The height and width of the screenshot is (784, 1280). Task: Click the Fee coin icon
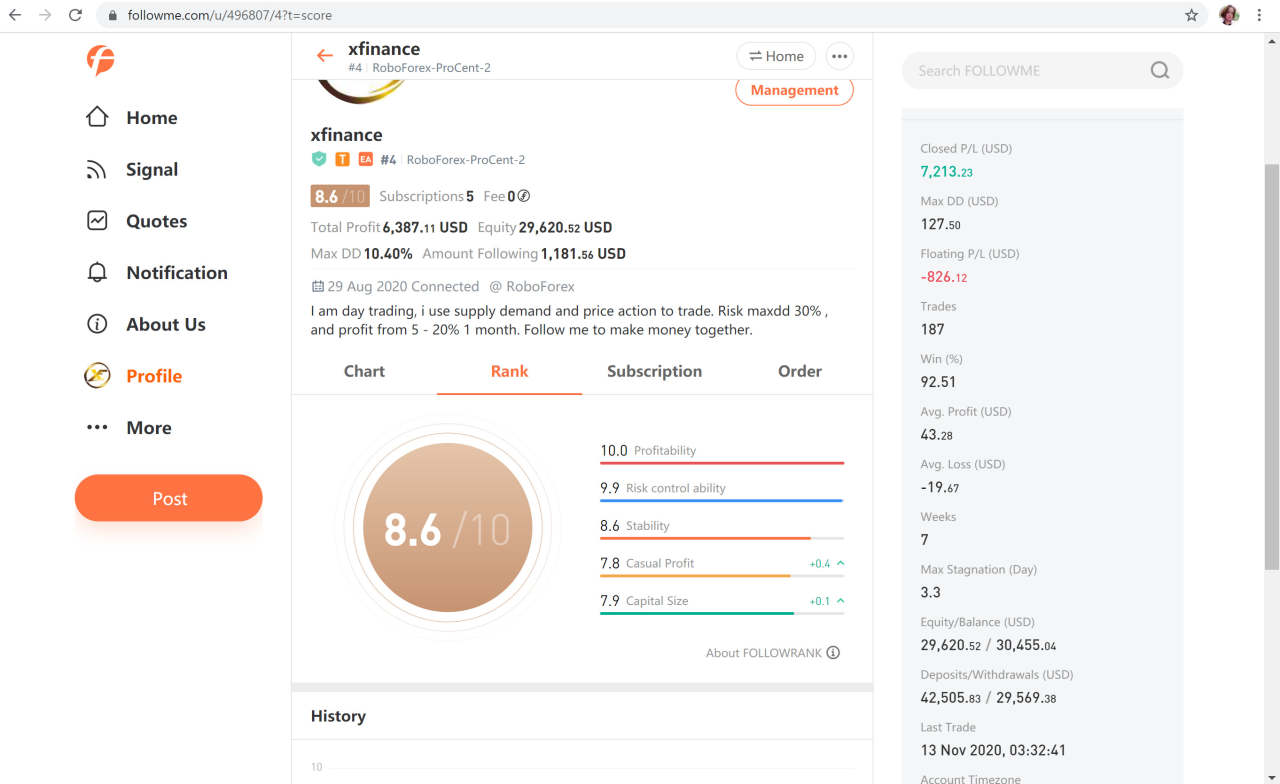coord(523,196)
